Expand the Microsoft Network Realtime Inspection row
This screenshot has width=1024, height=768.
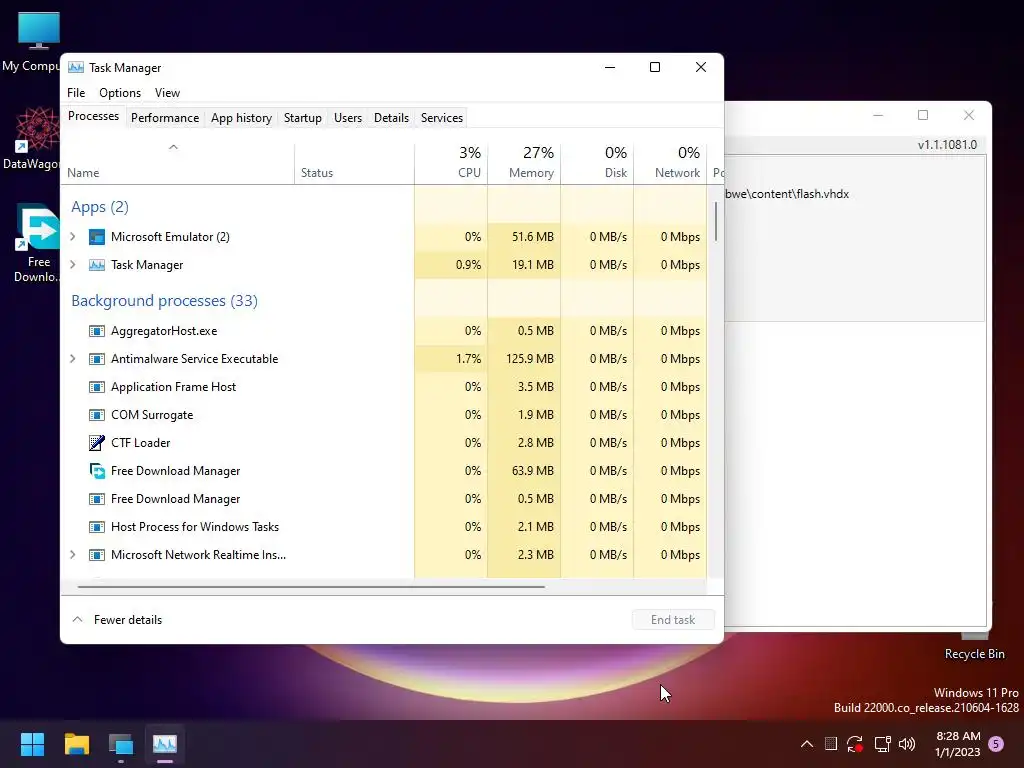click(x=72, y=555)
